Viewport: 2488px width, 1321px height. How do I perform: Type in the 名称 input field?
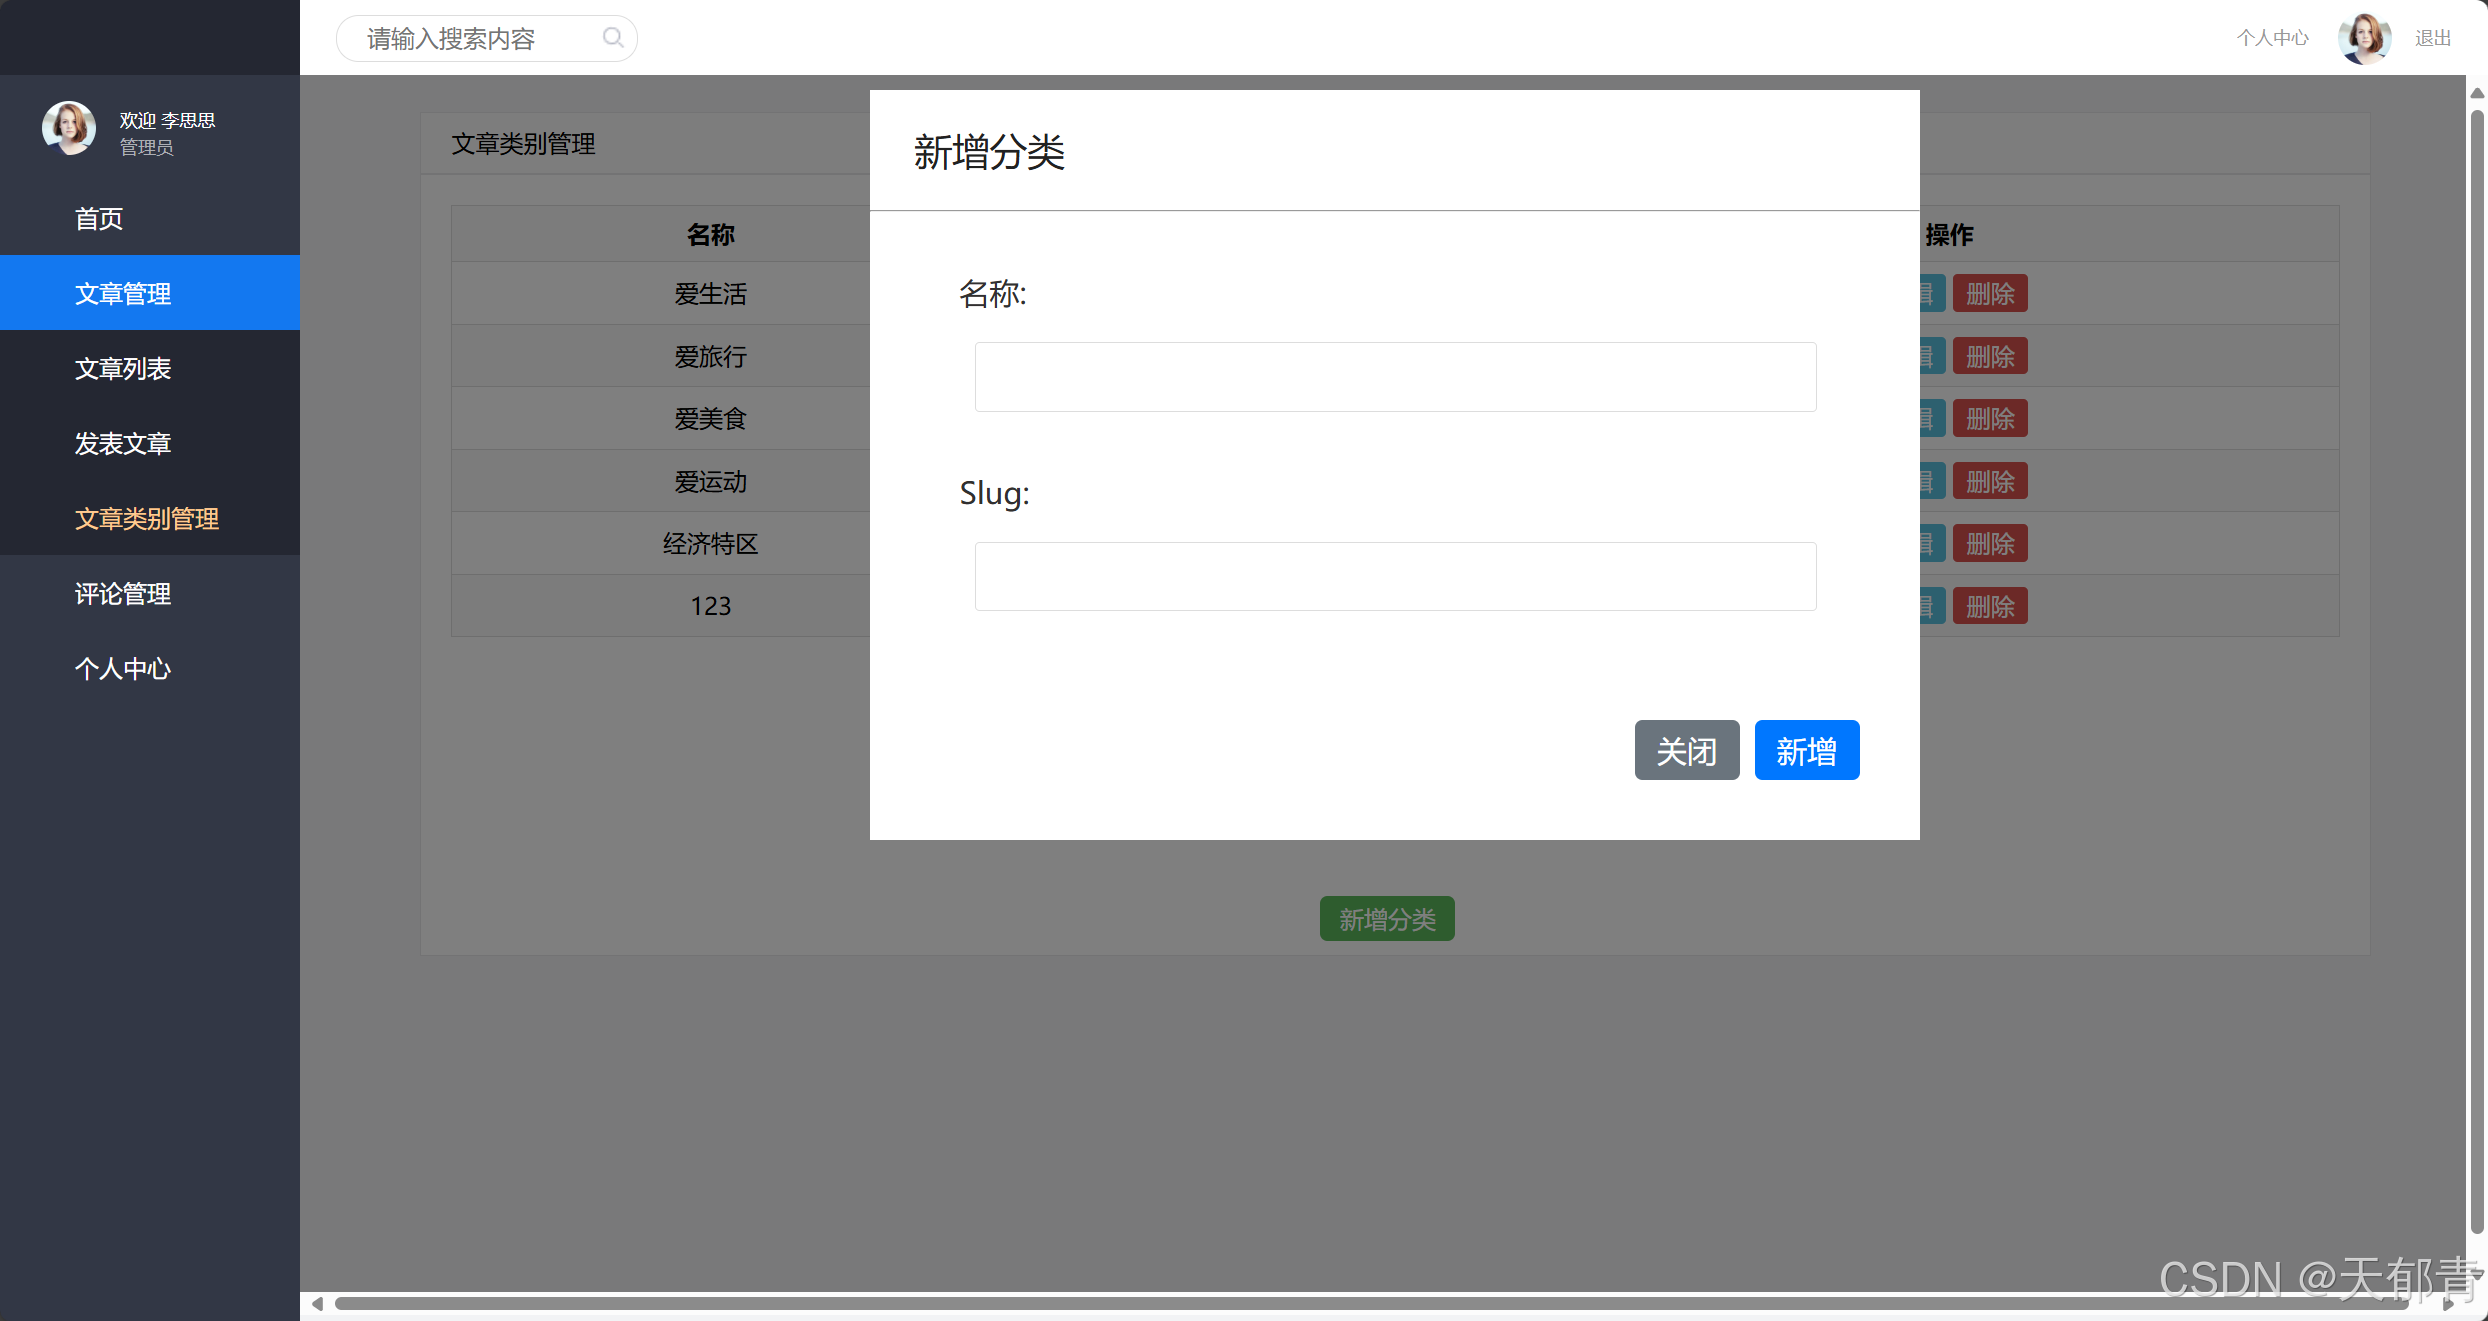[1395, 377]
